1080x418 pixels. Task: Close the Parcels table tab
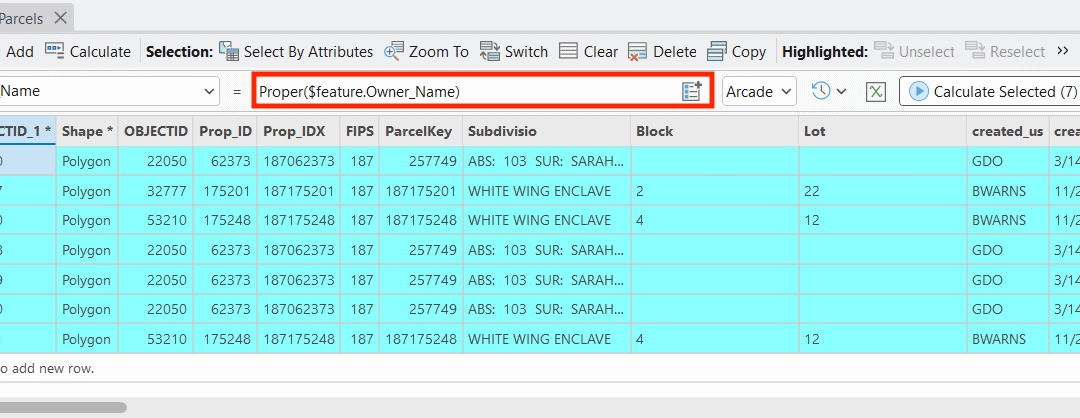tap(61, 19)
